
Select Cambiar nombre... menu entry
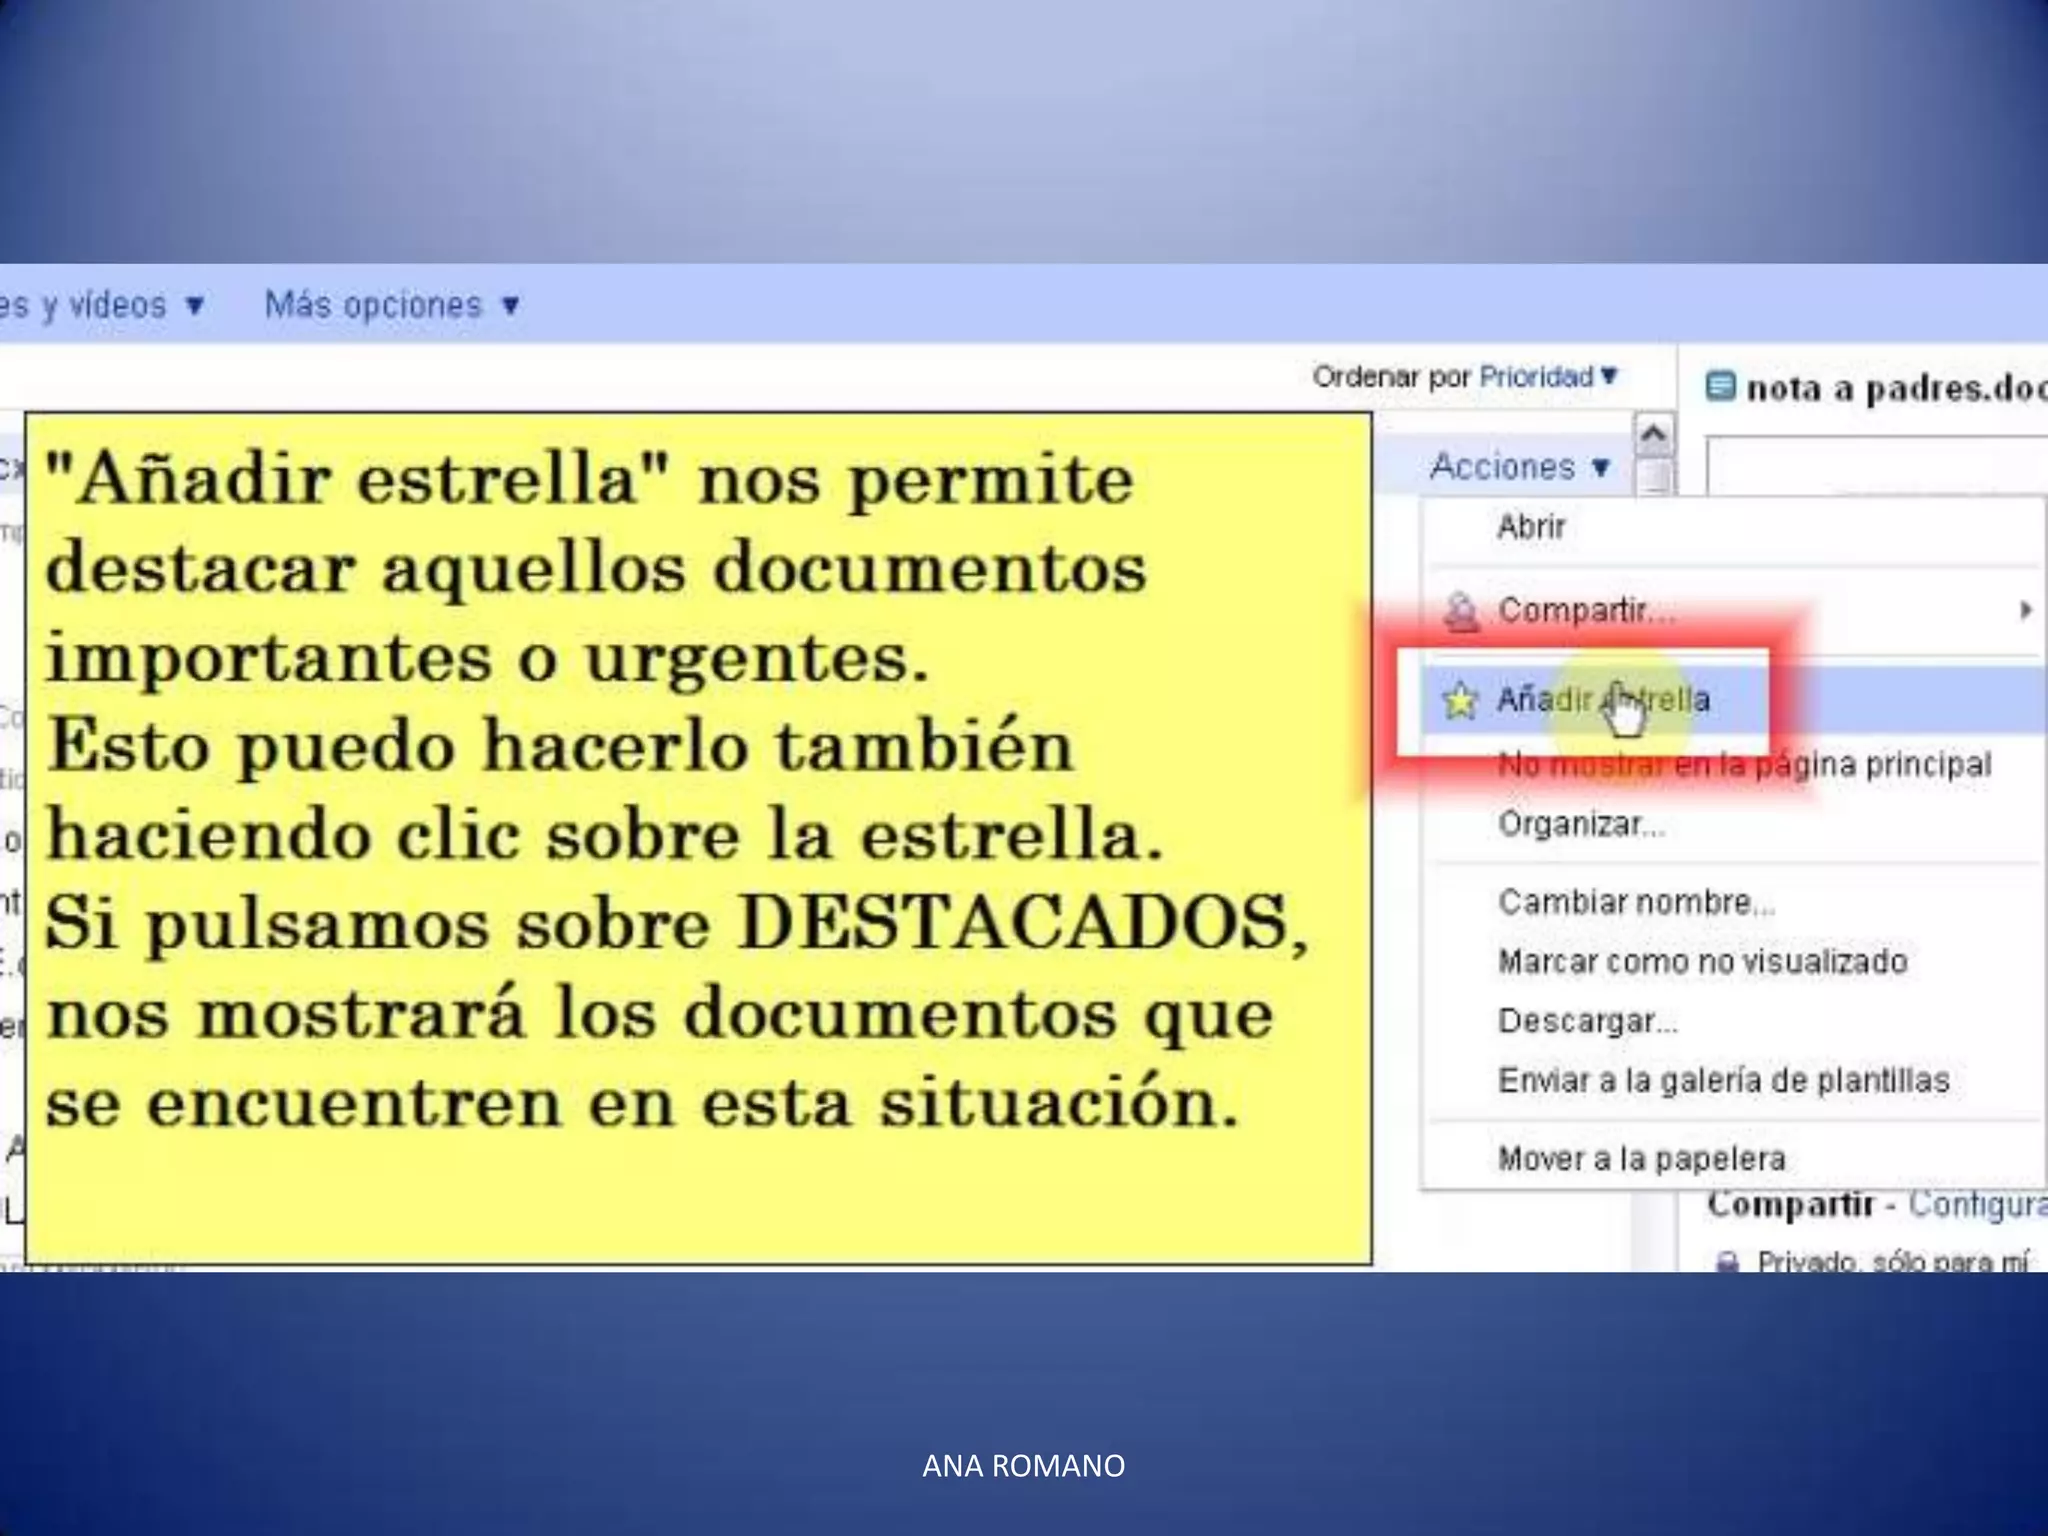tap(1635, 903)
